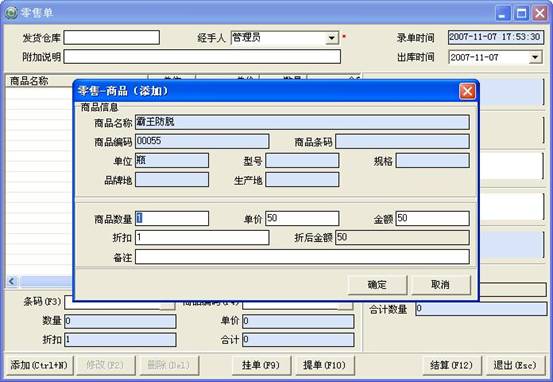Click the 挂单(F9) button

(x=261, y=365)
